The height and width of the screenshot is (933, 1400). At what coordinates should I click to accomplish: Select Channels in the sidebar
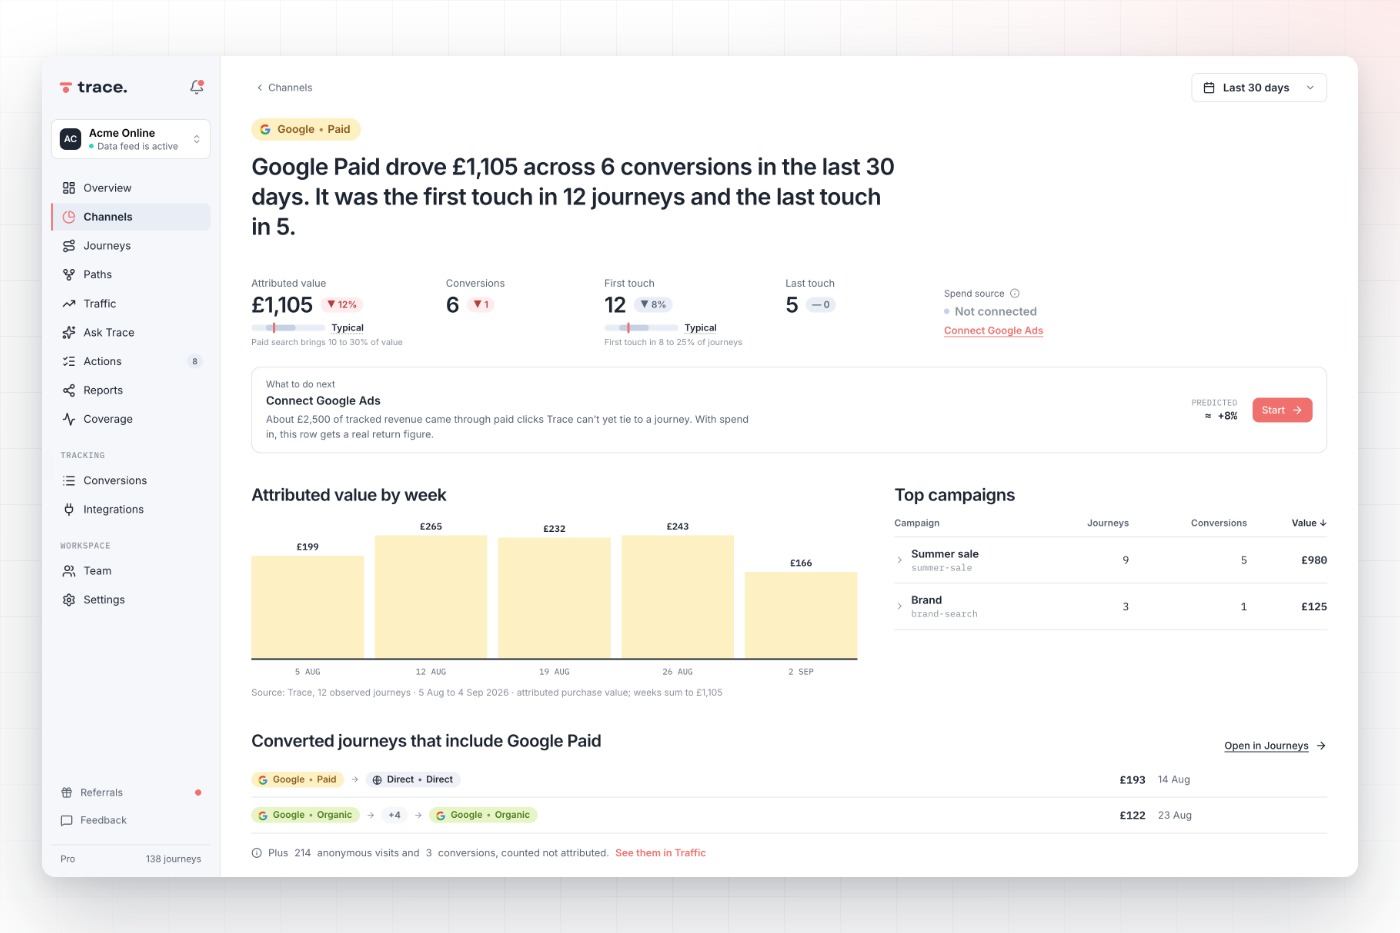tap(131, 217)
